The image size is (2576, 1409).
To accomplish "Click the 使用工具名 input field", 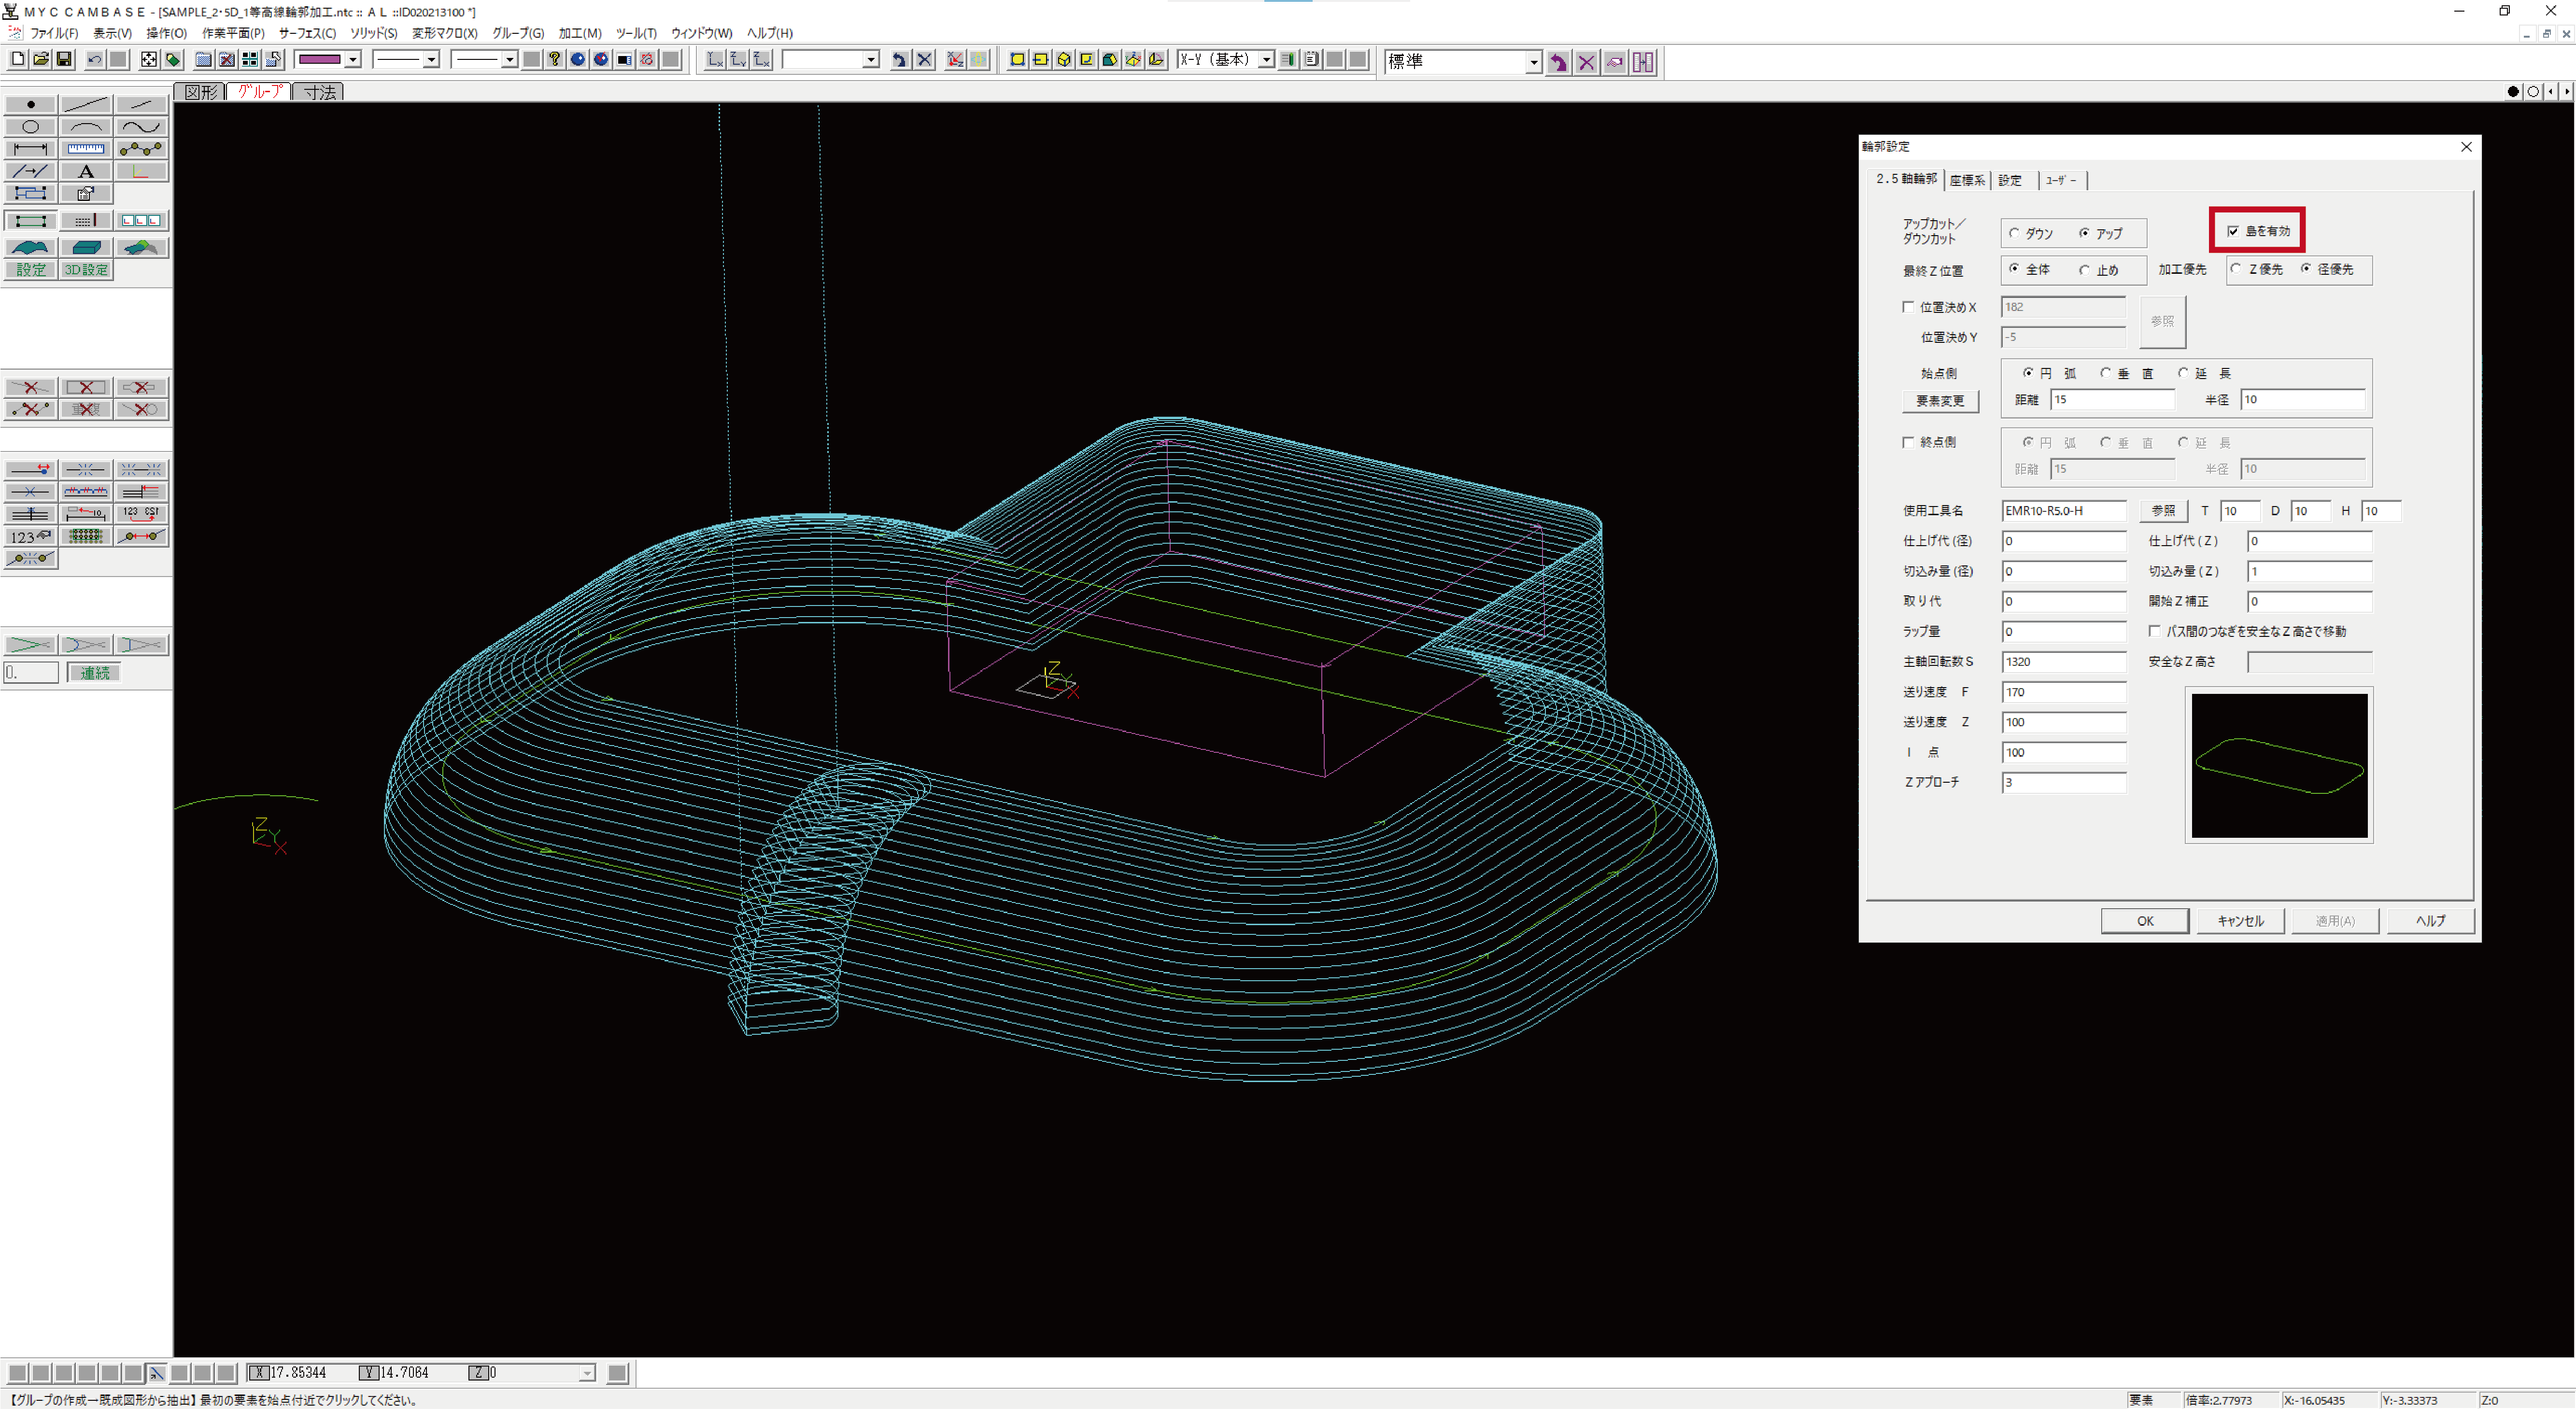I will 2063,511.
